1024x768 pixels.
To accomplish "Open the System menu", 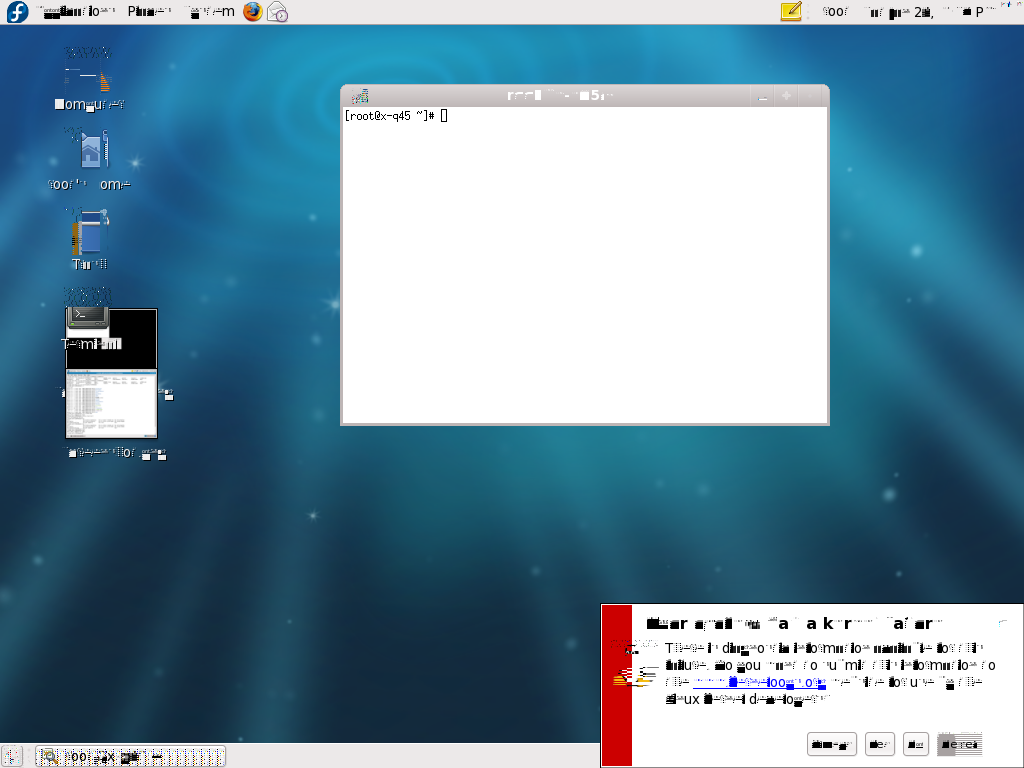I will pos(211,12).
